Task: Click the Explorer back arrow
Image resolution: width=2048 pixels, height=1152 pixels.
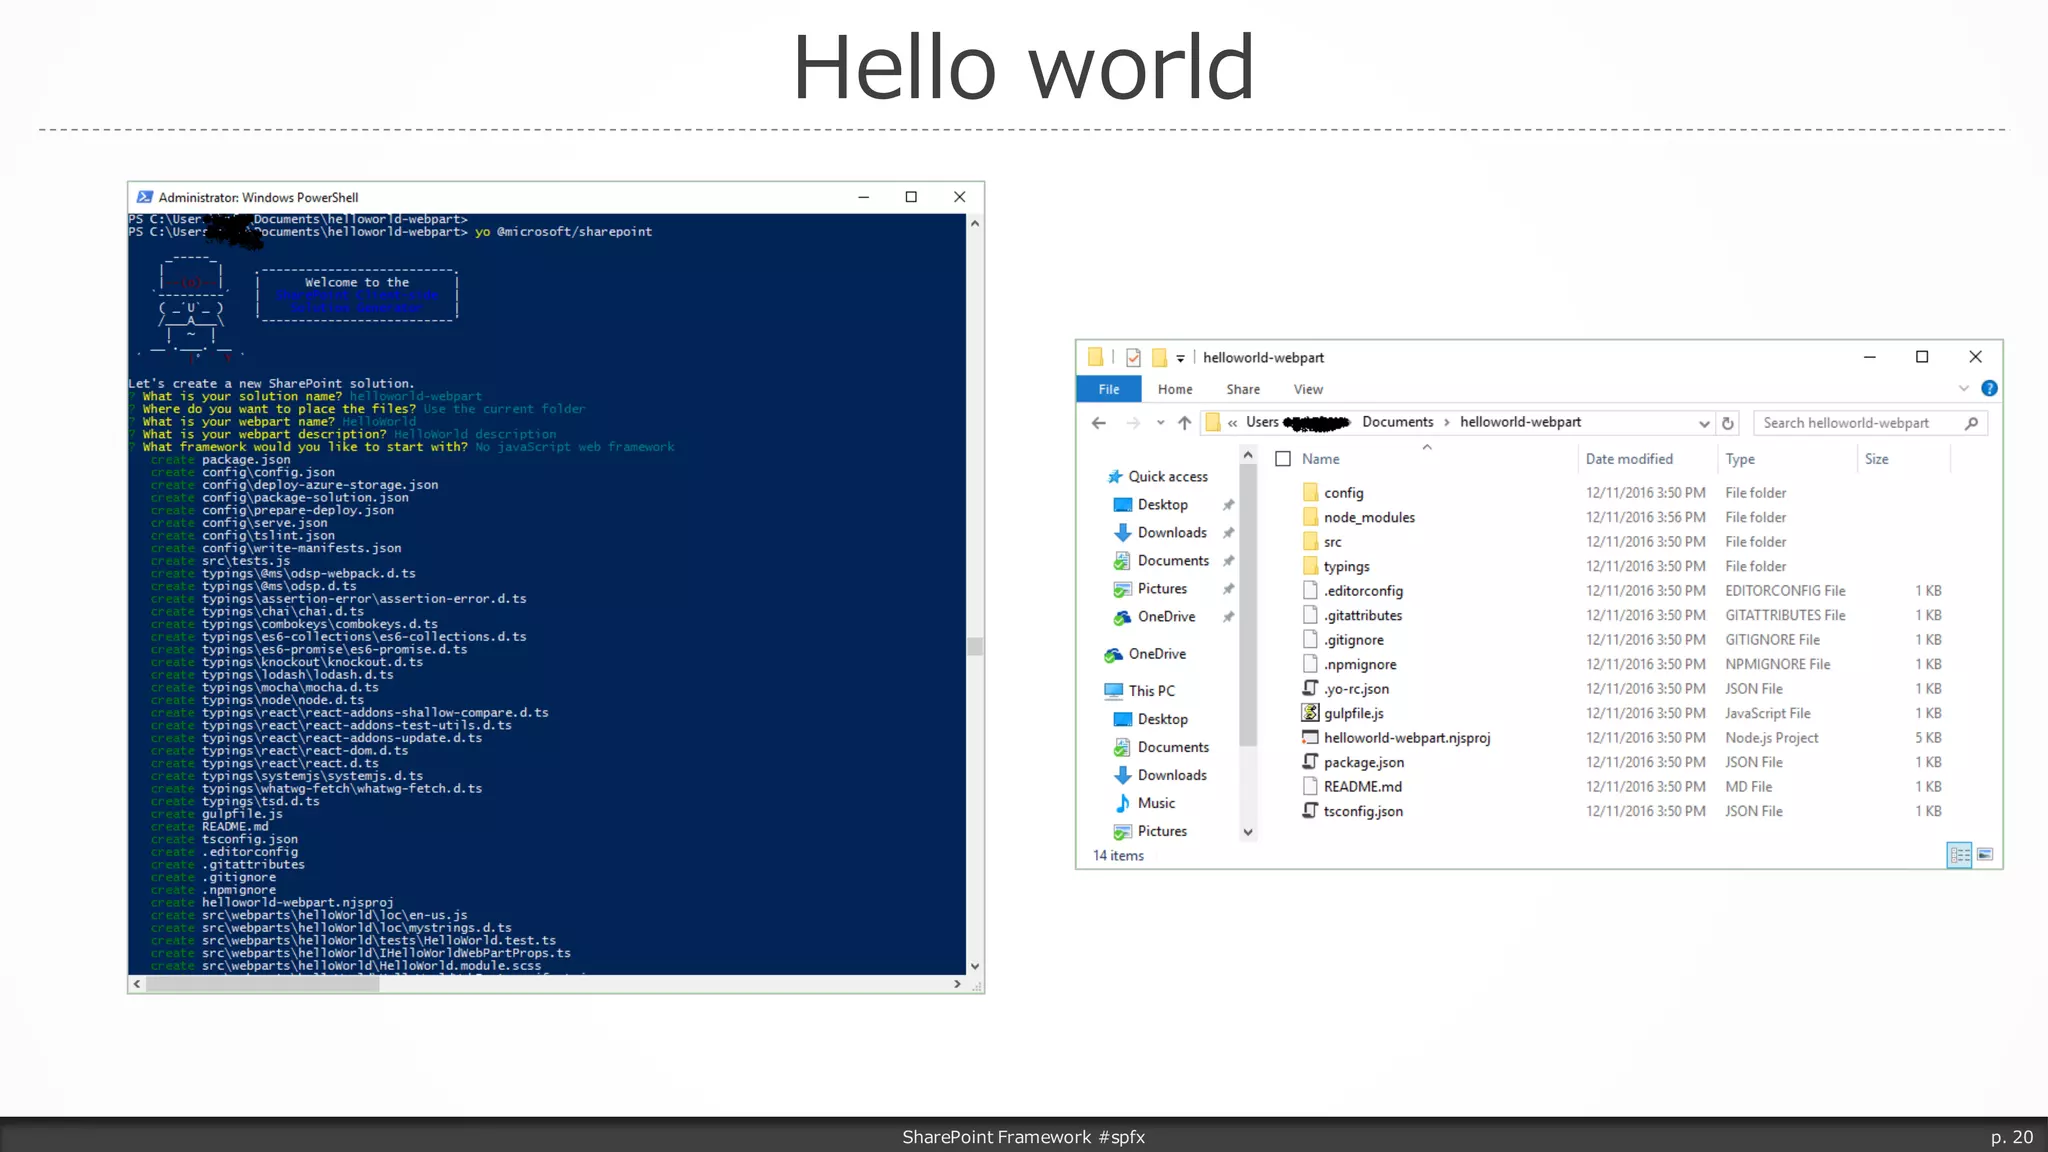Action: click(1099, 423)
